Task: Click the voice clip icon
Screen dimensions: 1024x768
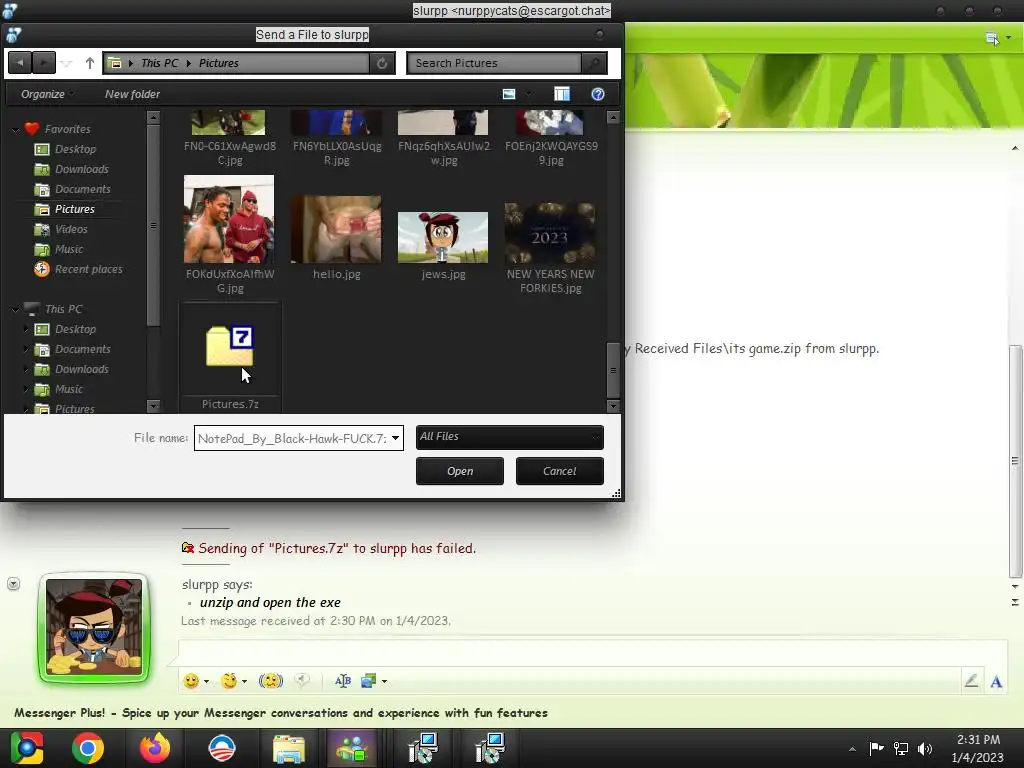Action: [302, 681]
